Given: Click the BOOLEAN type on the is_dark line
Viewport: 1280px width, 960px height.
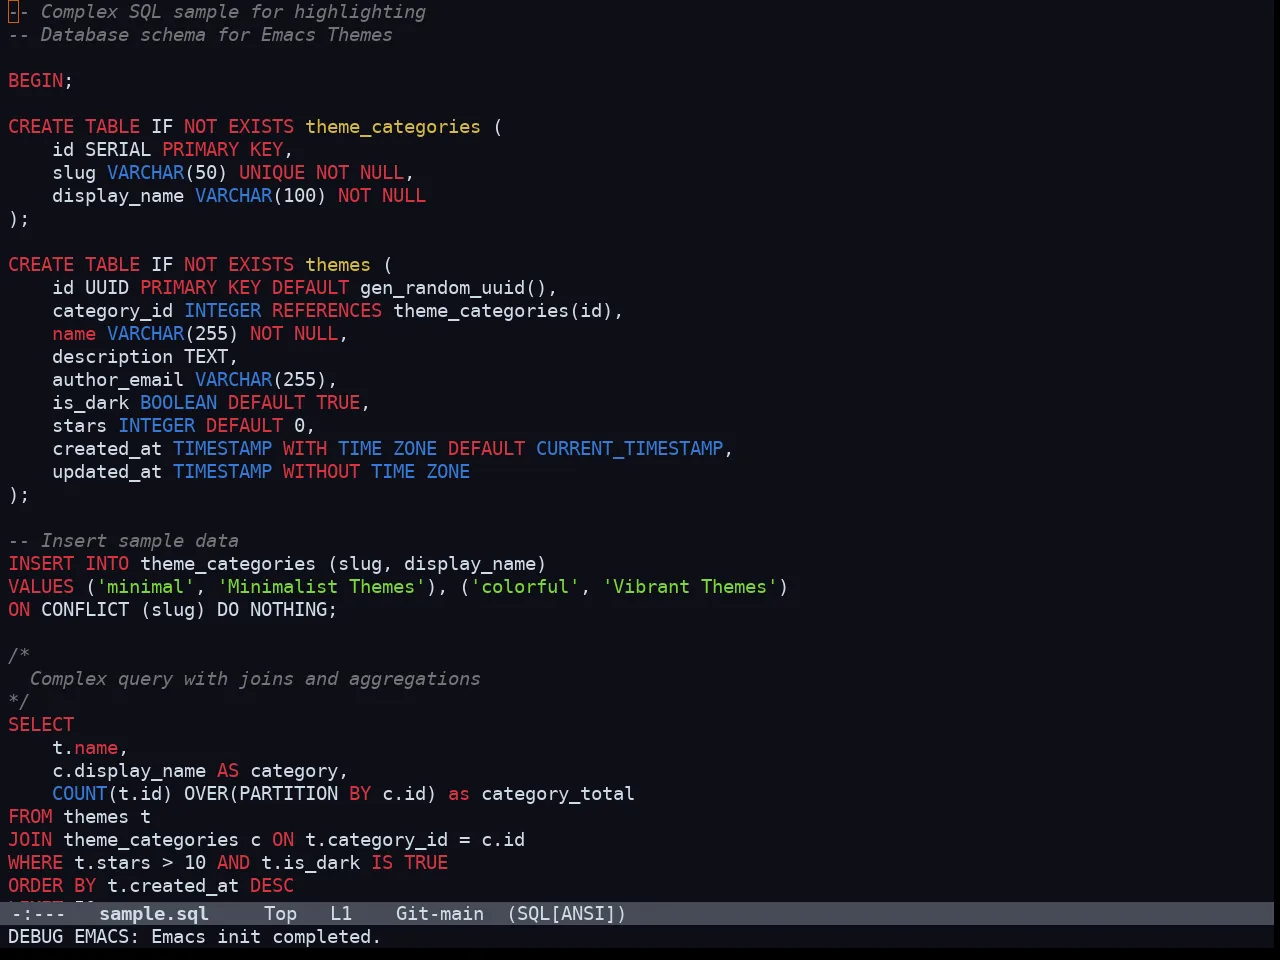Looking at the screenshot, I should pyautogui.click(x=178, y=403).
